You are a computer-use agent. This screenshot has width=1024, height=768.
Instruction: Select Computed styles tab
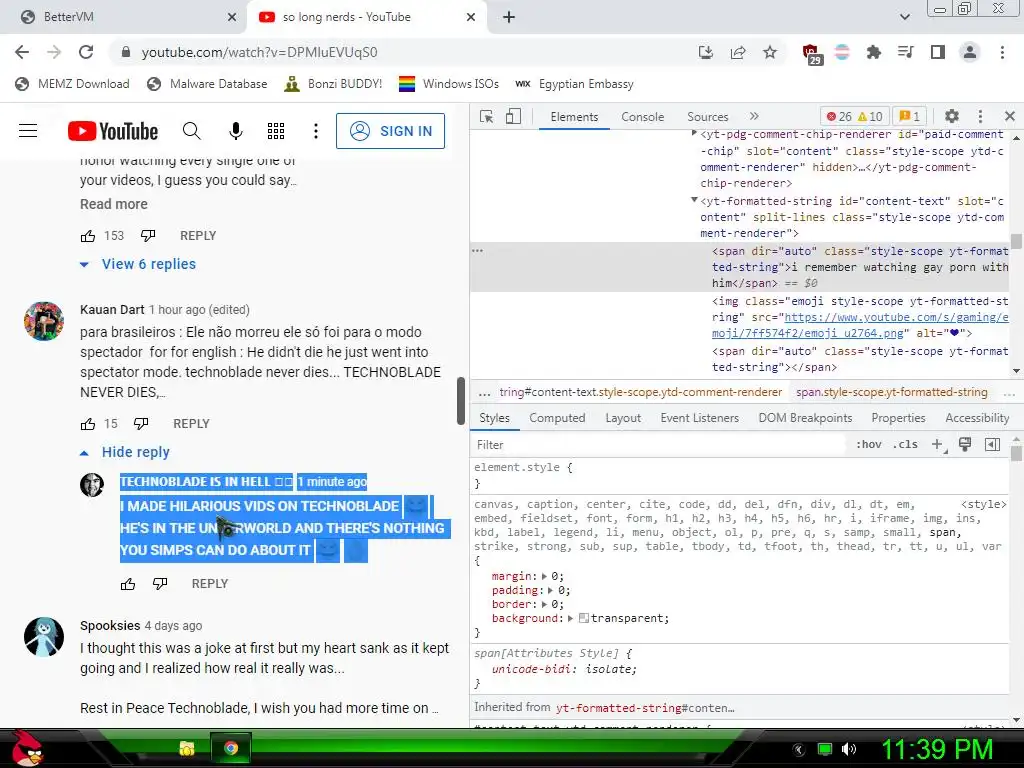tap(557, 418)
